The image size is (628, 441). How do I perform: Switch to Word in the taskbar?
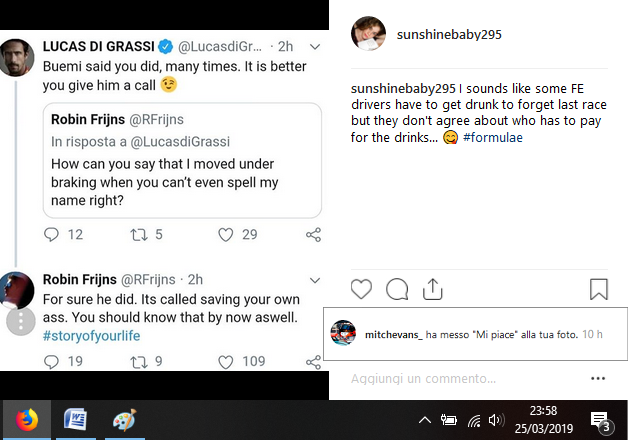75,420
